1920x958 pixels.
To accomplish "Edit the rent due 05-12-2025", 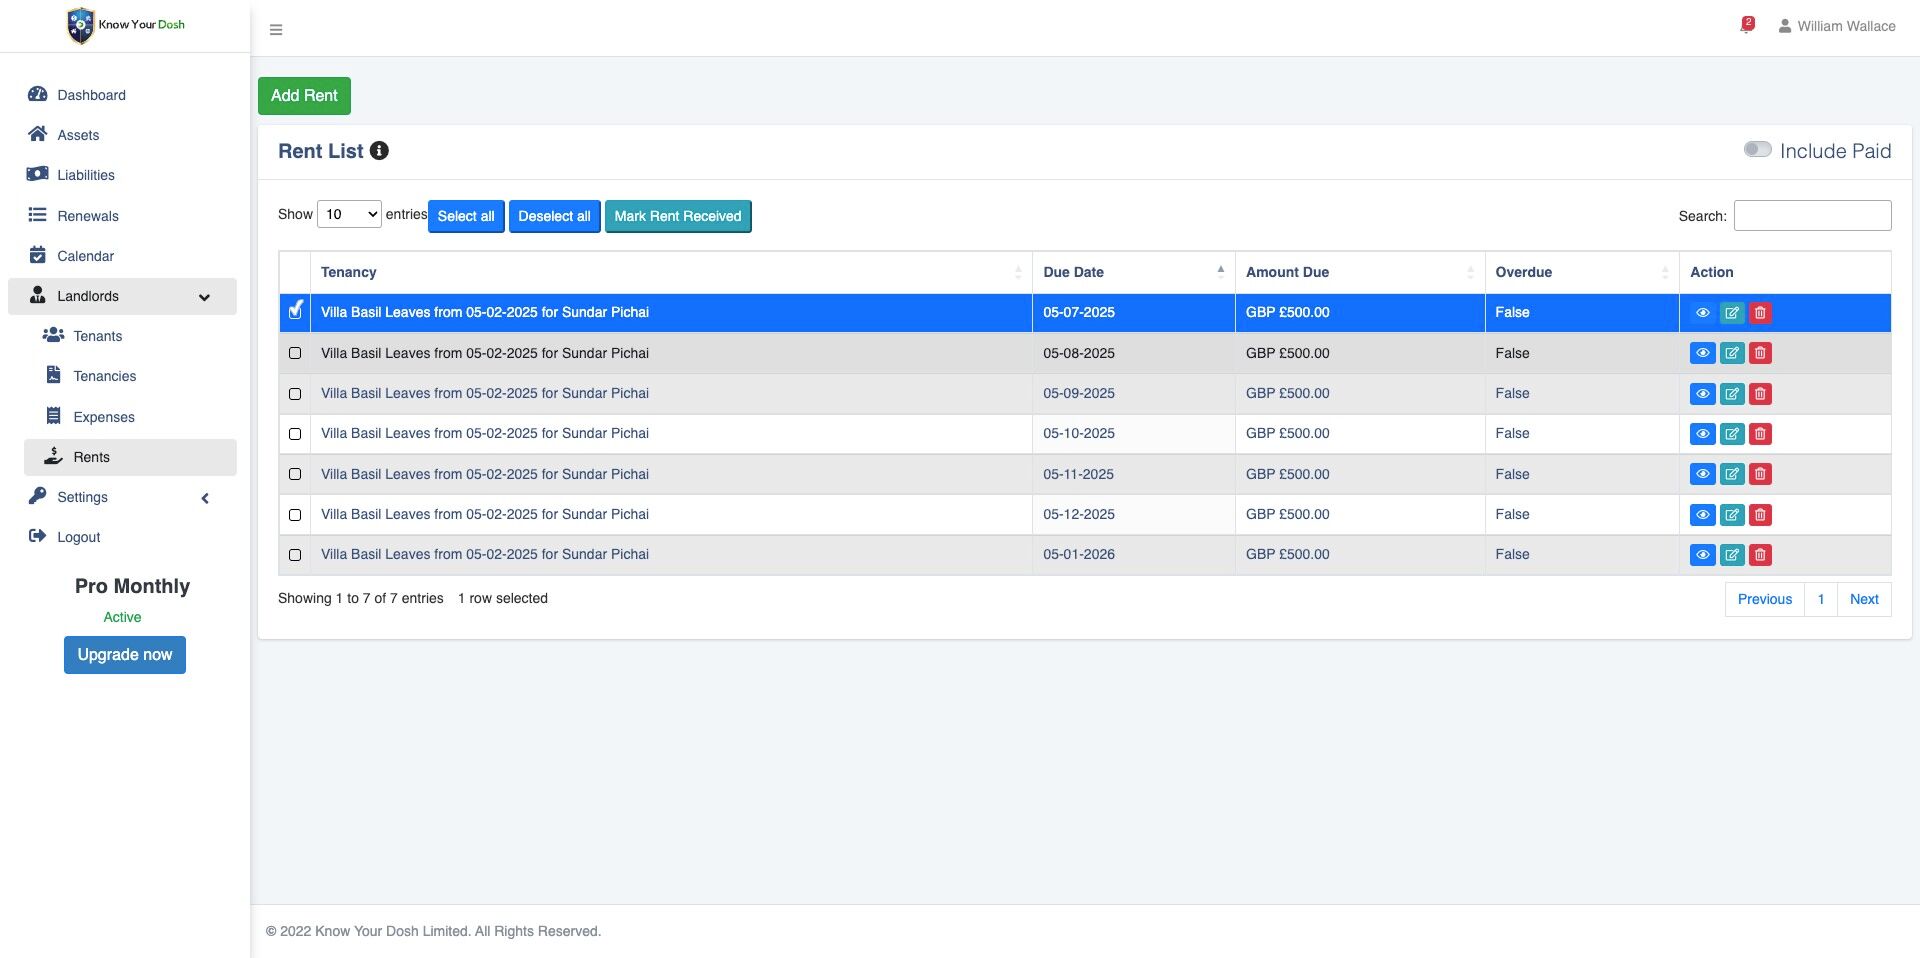I will point(1732,515).
